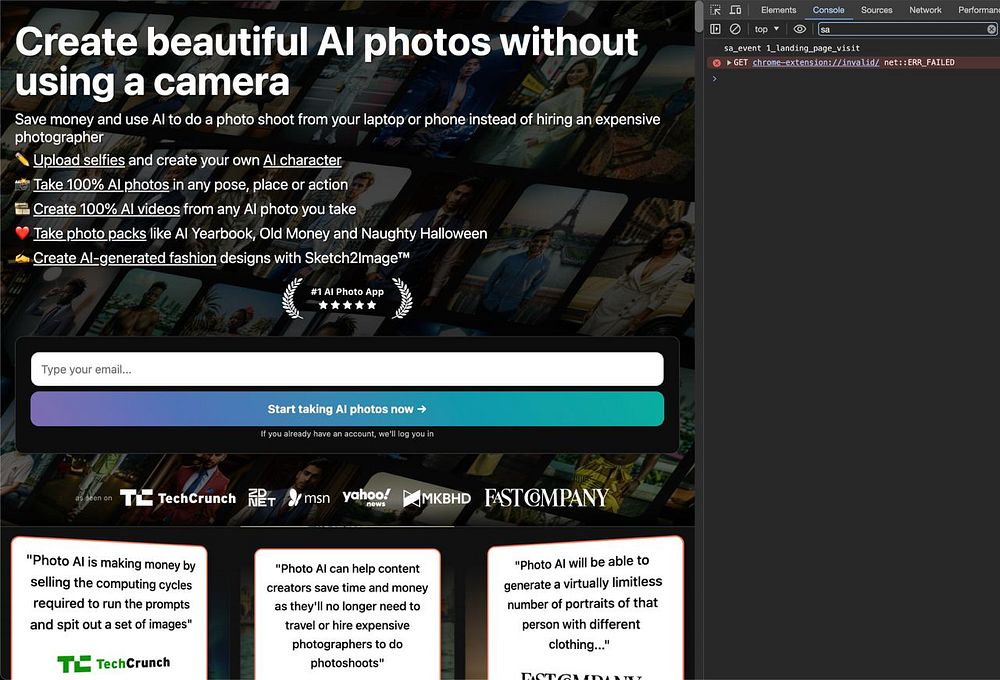Click the red error icon beside GET

click(x=716, y=63)
